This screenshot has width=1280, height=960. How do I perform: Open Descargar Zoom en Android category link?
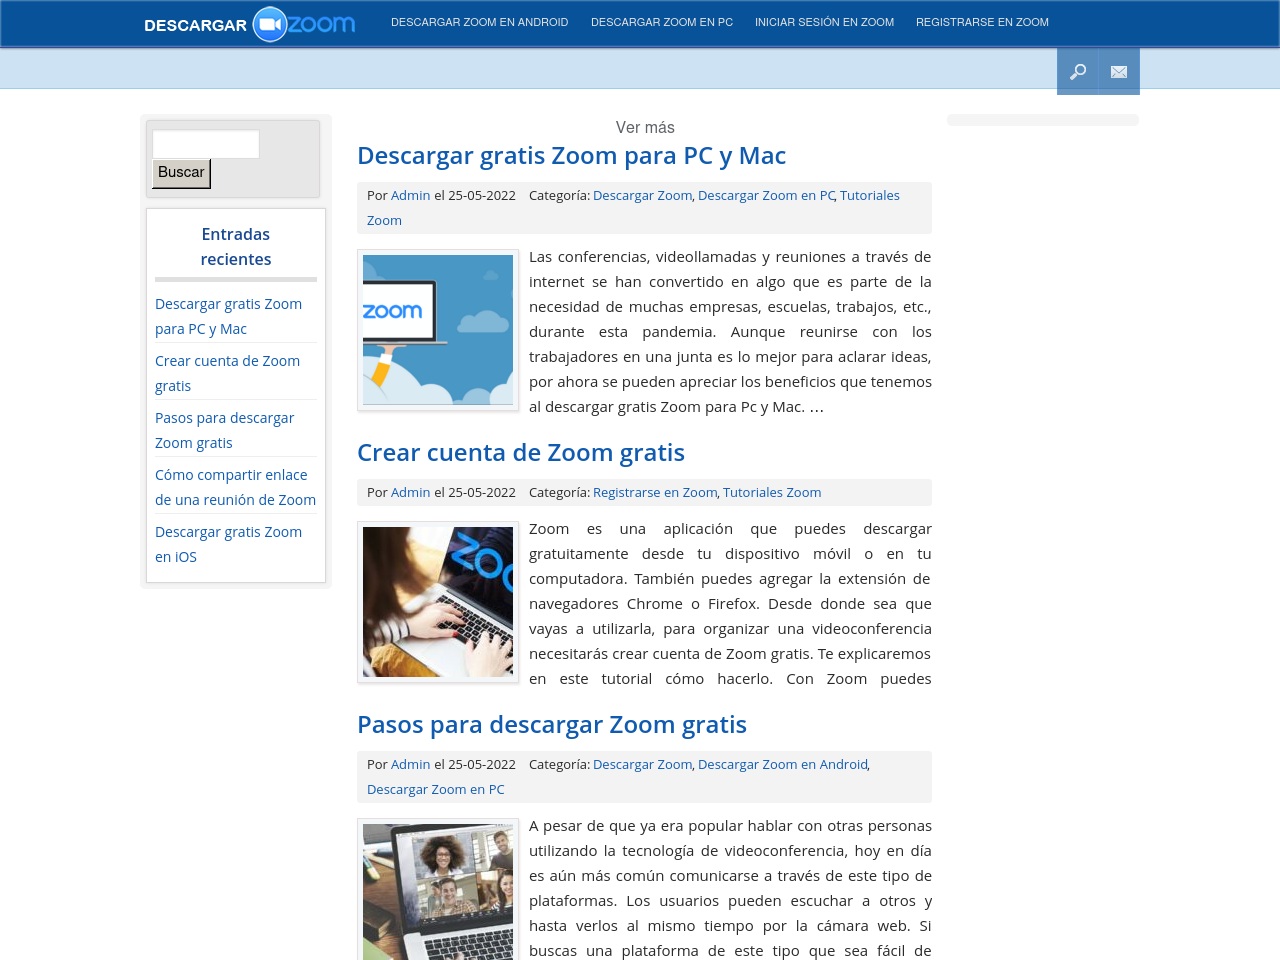pos(783,764)
